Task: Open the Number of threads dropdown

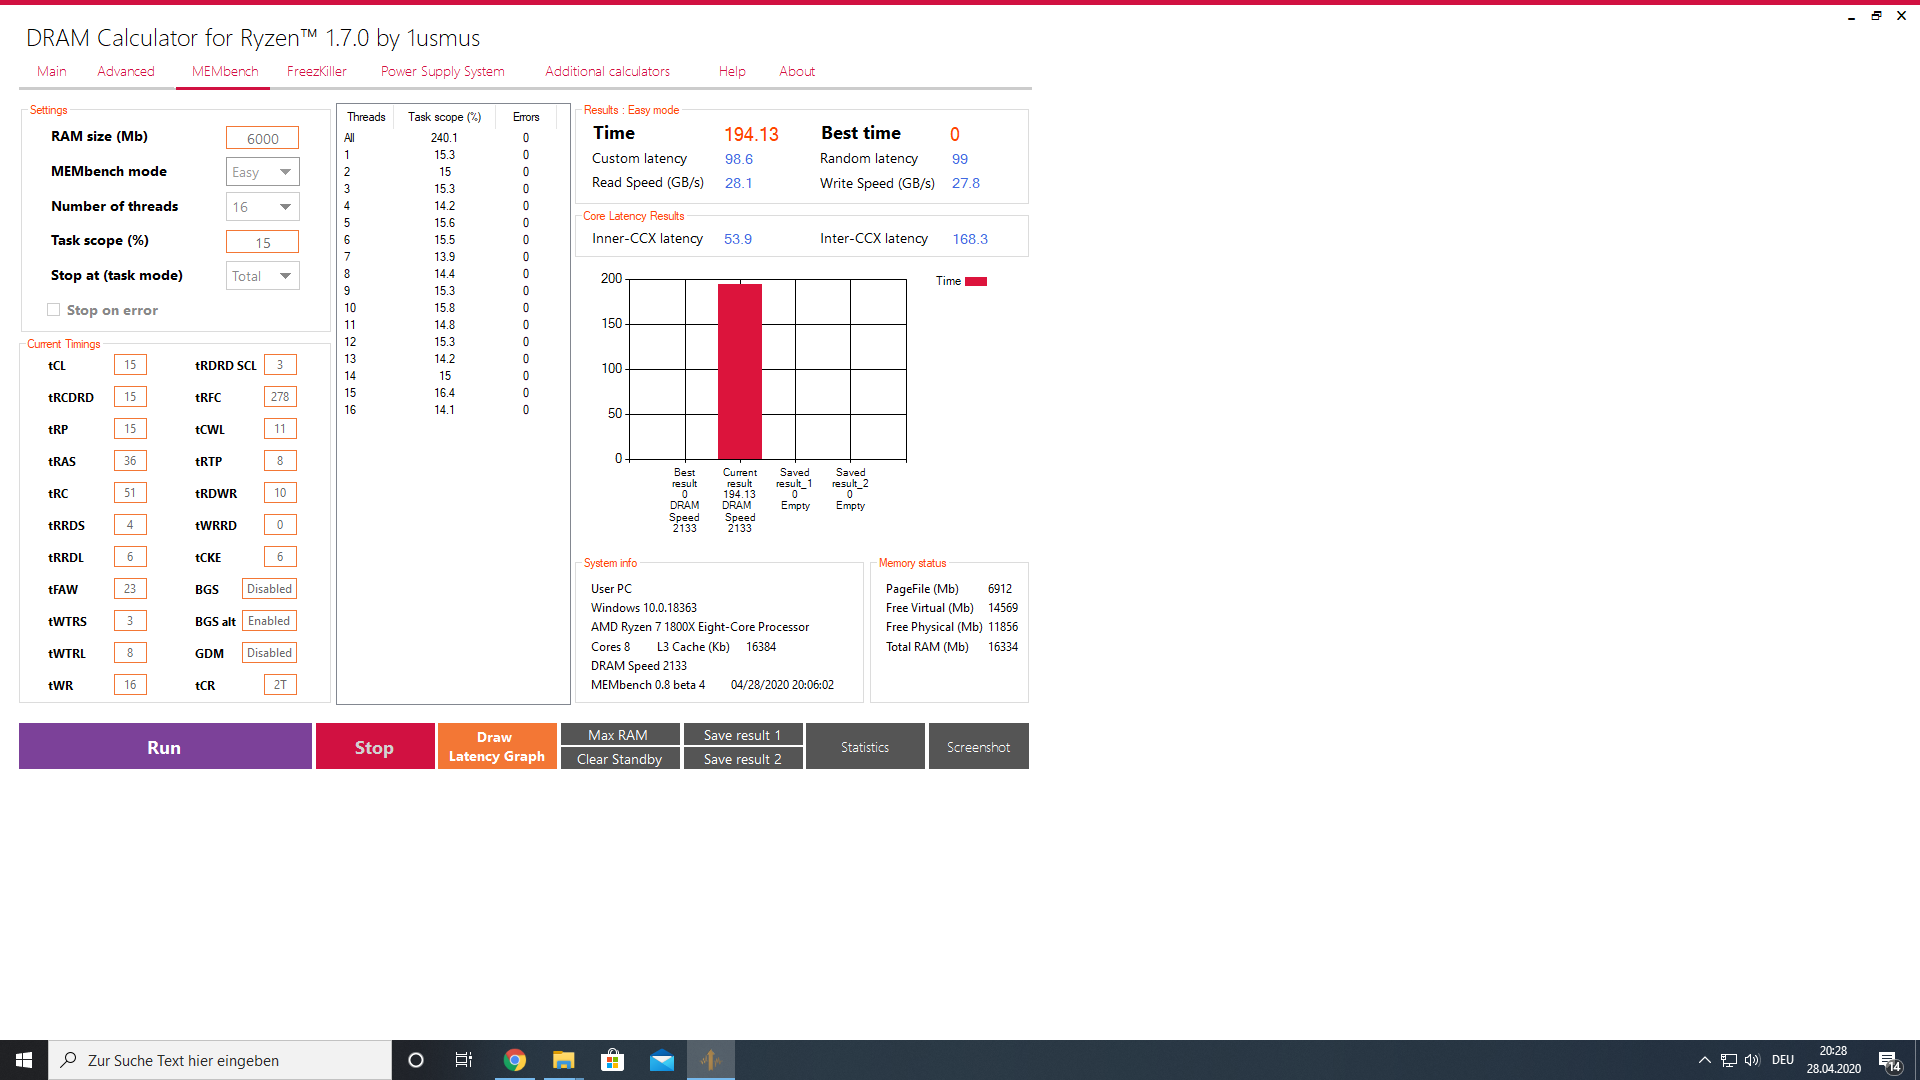Action: pyautogui.click(x=263, y=207)
